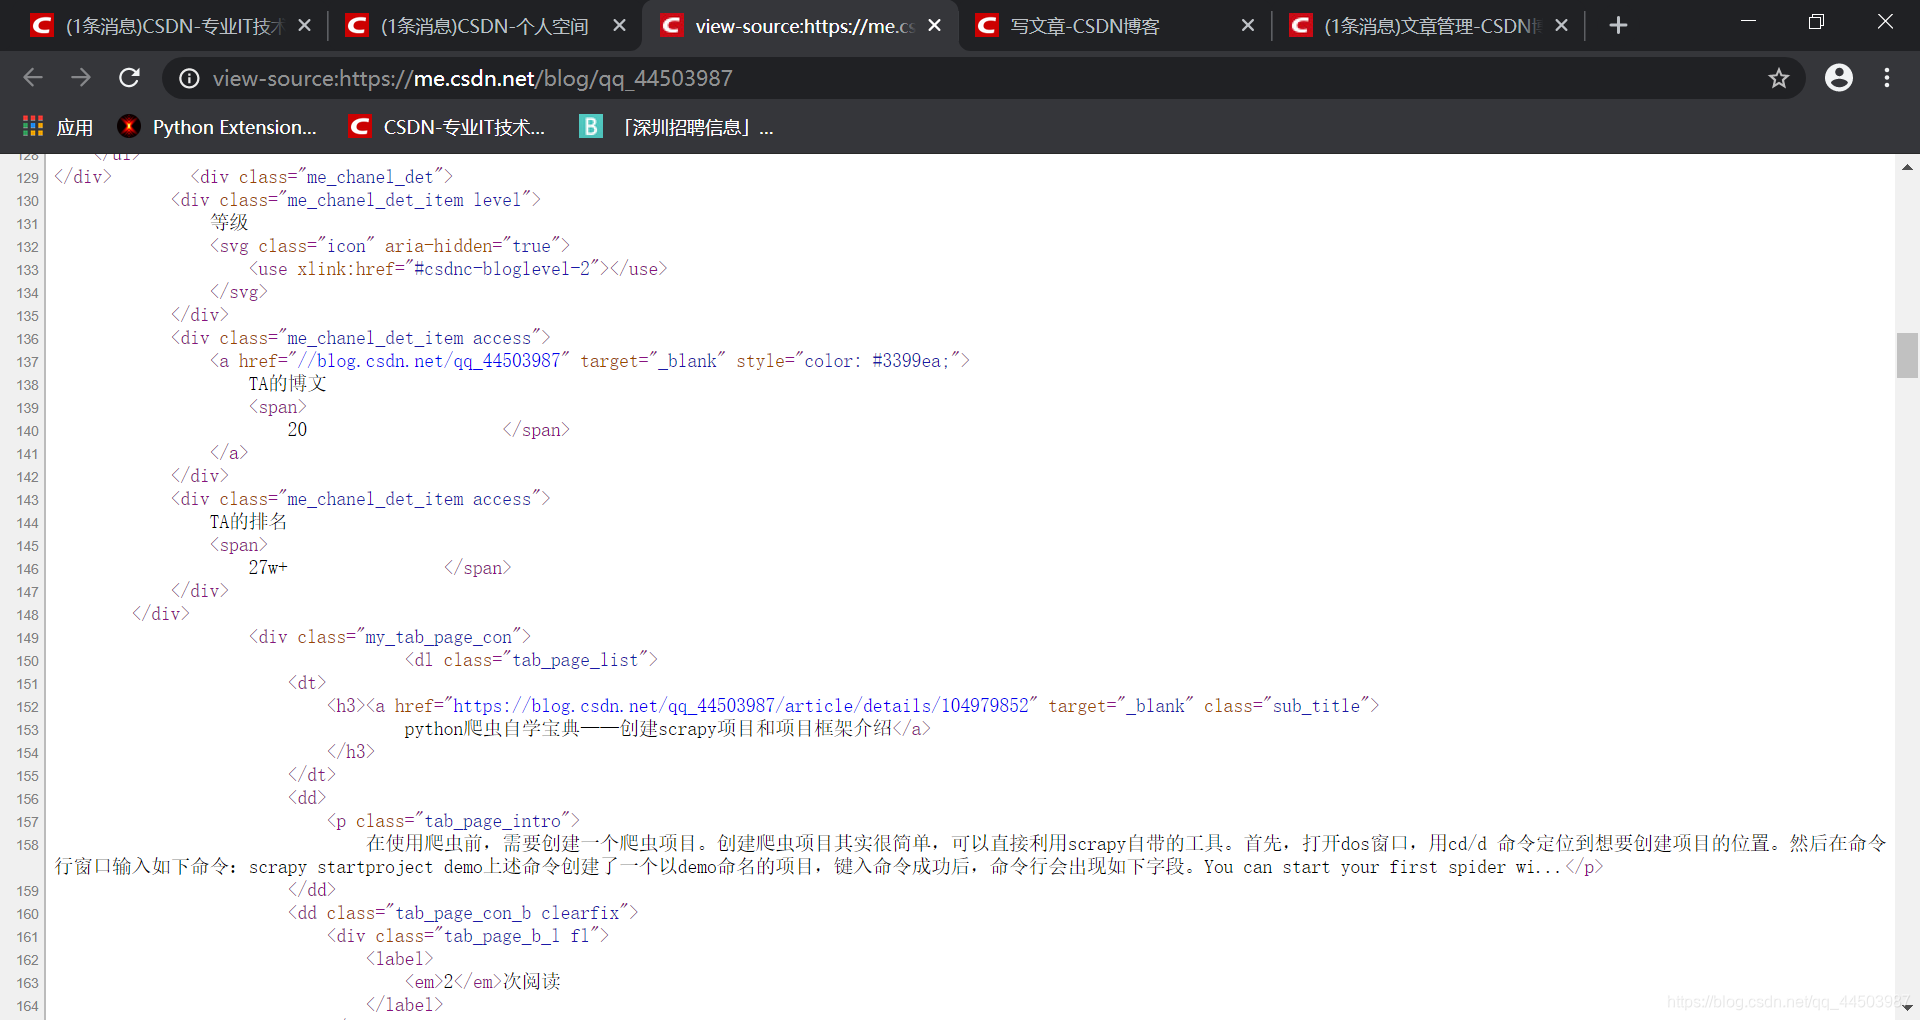Click the vertical scrollbar thumb

click(1907, 355)
